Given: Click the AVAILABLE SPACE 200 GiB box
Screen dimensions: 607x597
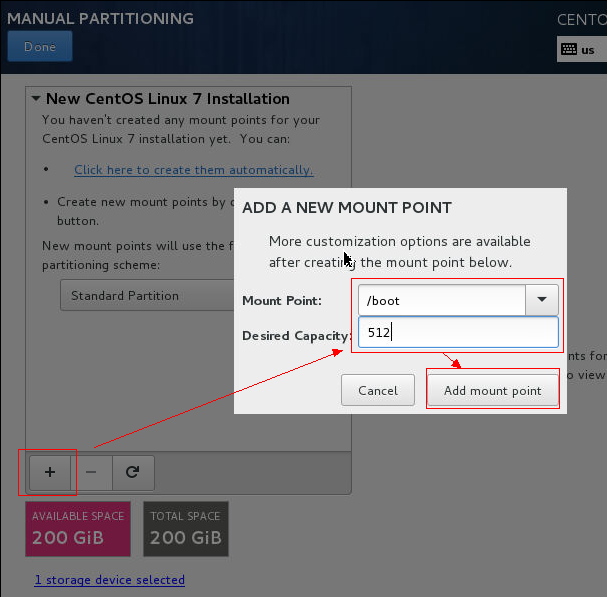Looking at the screenshot, I should click(x=78, y=529).
